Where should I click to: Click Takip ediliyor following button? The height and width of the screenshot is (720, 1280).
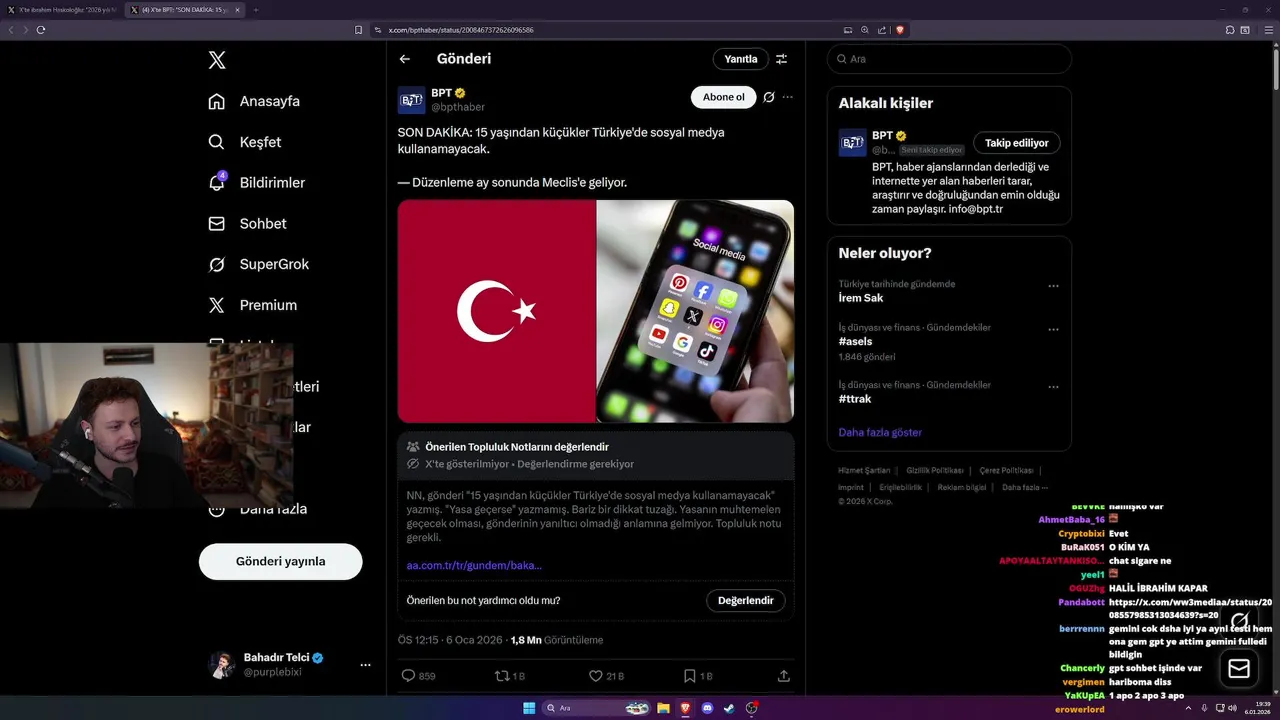(1017, 143)
